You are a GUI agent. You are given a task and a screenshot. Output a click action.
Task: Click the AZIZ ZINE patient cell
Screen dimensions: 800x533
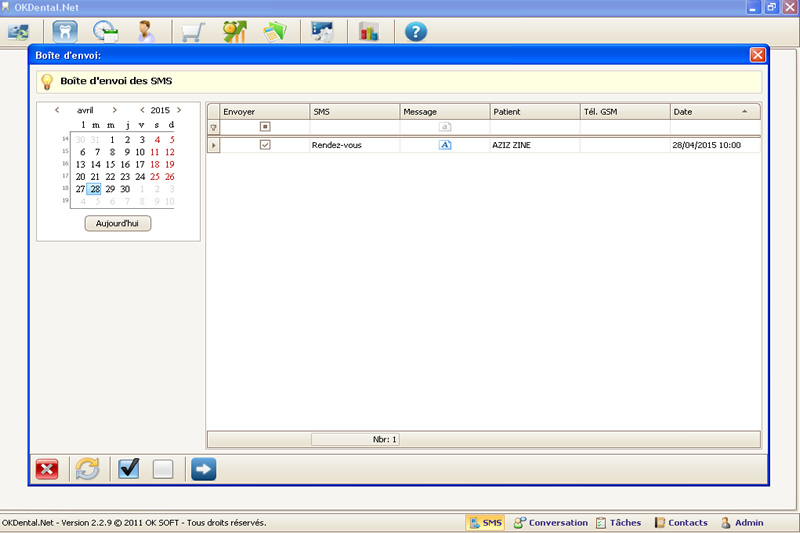click(x=535, y=145)
